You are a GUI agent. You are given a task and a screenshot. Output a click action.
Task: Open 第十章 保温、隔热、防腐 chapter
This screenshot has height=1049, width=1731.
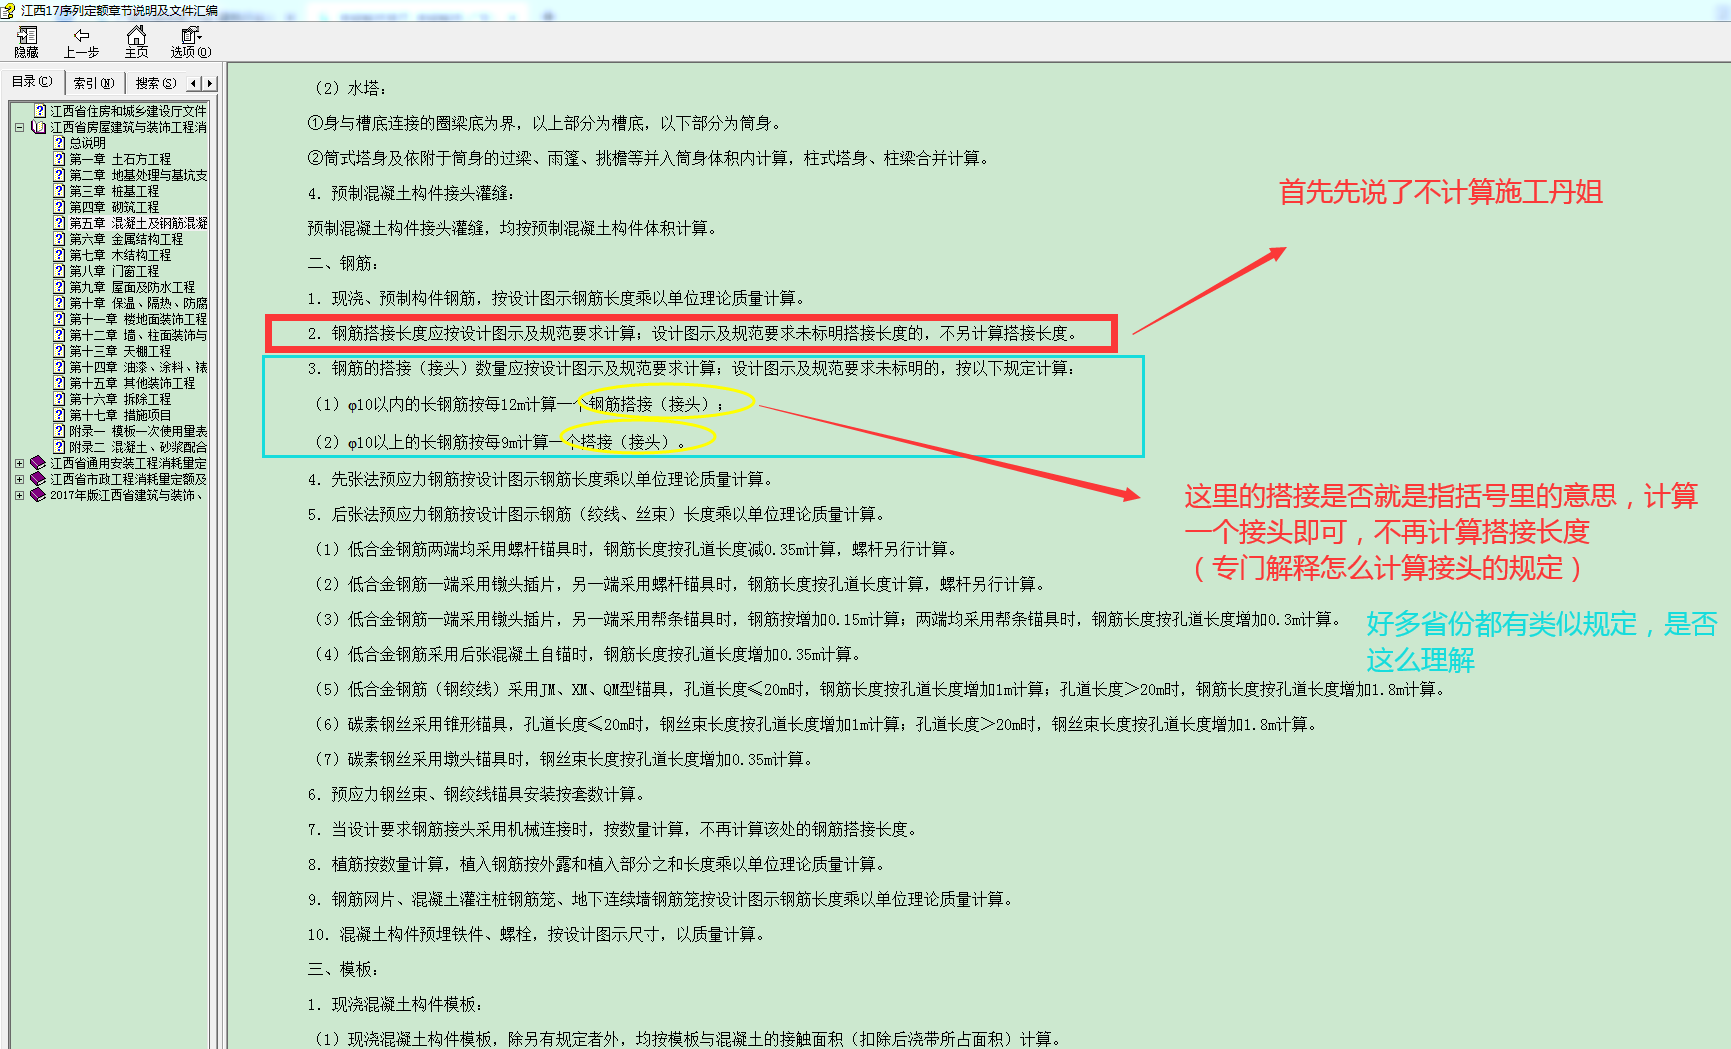click(x=138, y=303)
